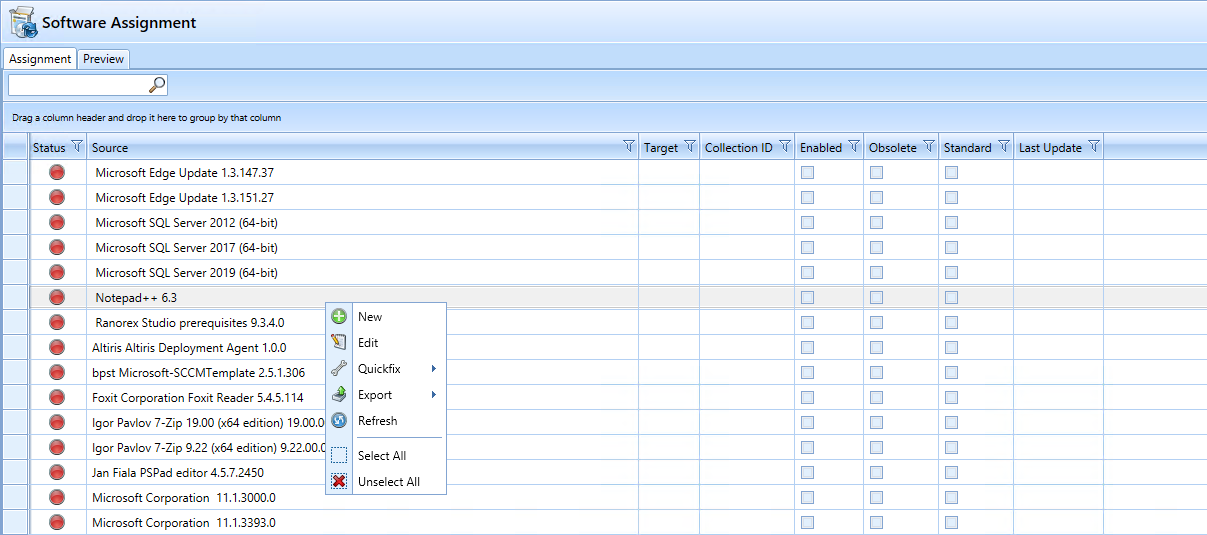Toggle Enabled checkbox for Ranorex Studio prerequisites

click(x=807, y=322)
